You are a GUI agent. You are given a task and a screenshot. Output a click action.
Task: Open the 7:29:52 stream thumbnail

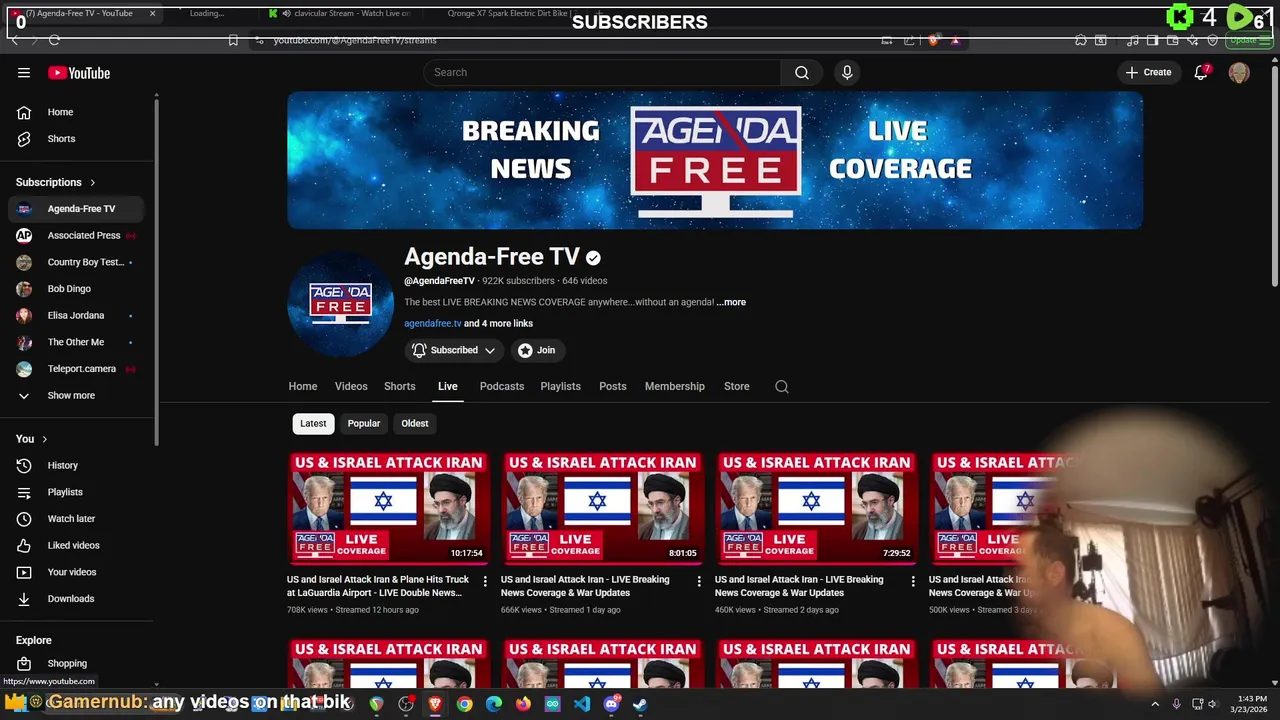[x=816, y=508]
